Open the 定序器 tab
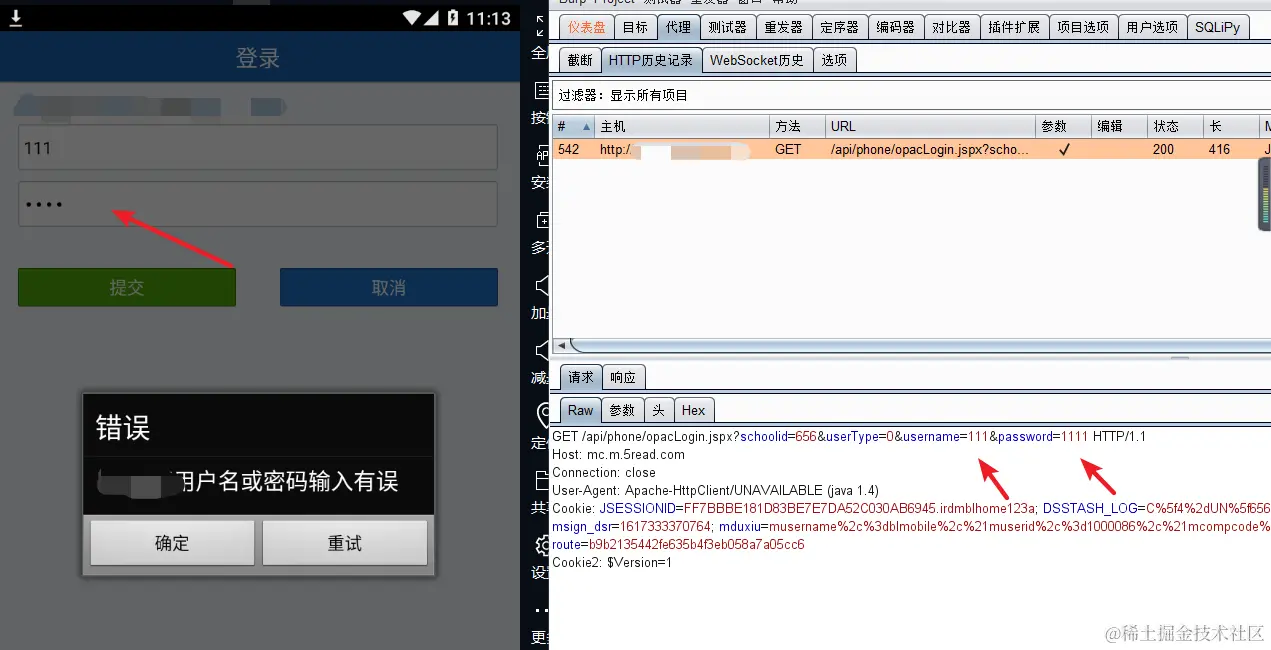This screenshot has width=1271, height=650. coord(839,27)
